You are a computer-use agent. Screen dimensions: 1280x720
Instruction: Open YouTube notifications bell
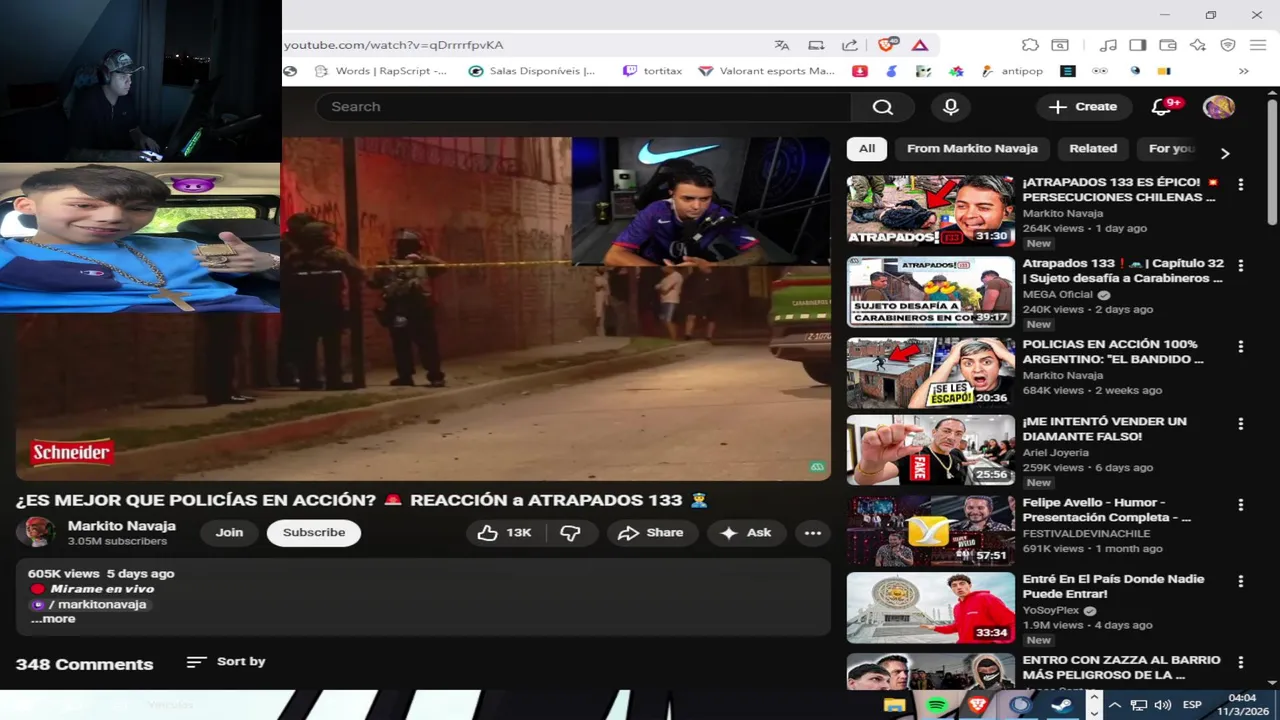1162,107
